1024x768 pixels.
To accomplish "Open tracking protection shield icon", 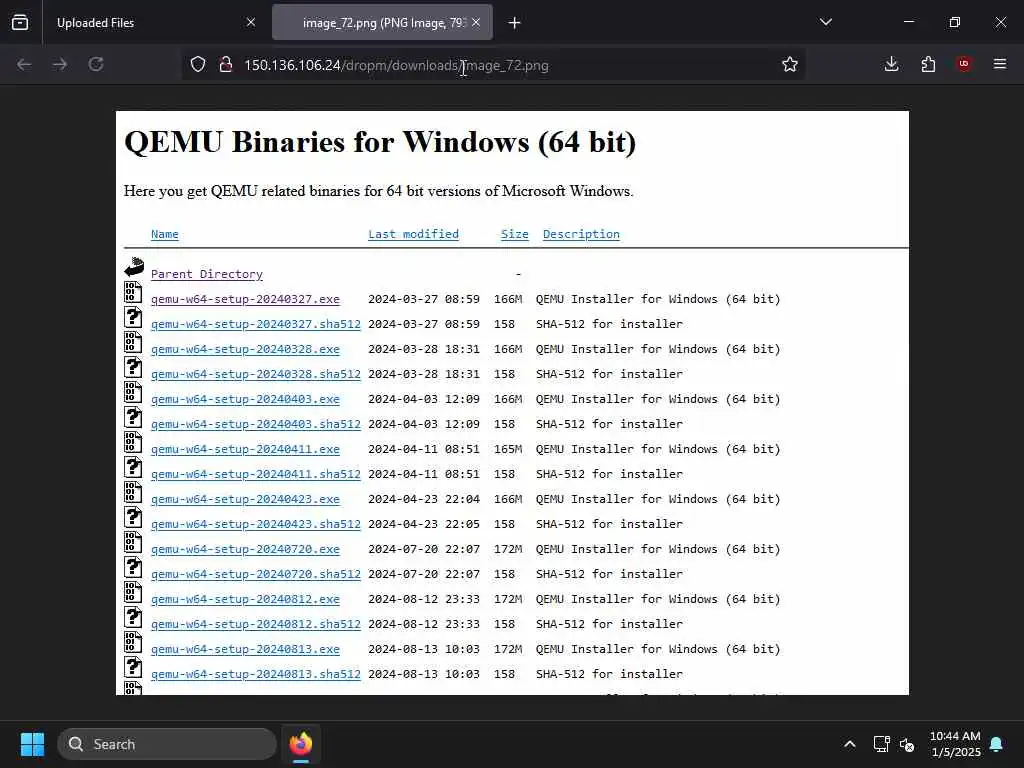I will tap(198, 64).
